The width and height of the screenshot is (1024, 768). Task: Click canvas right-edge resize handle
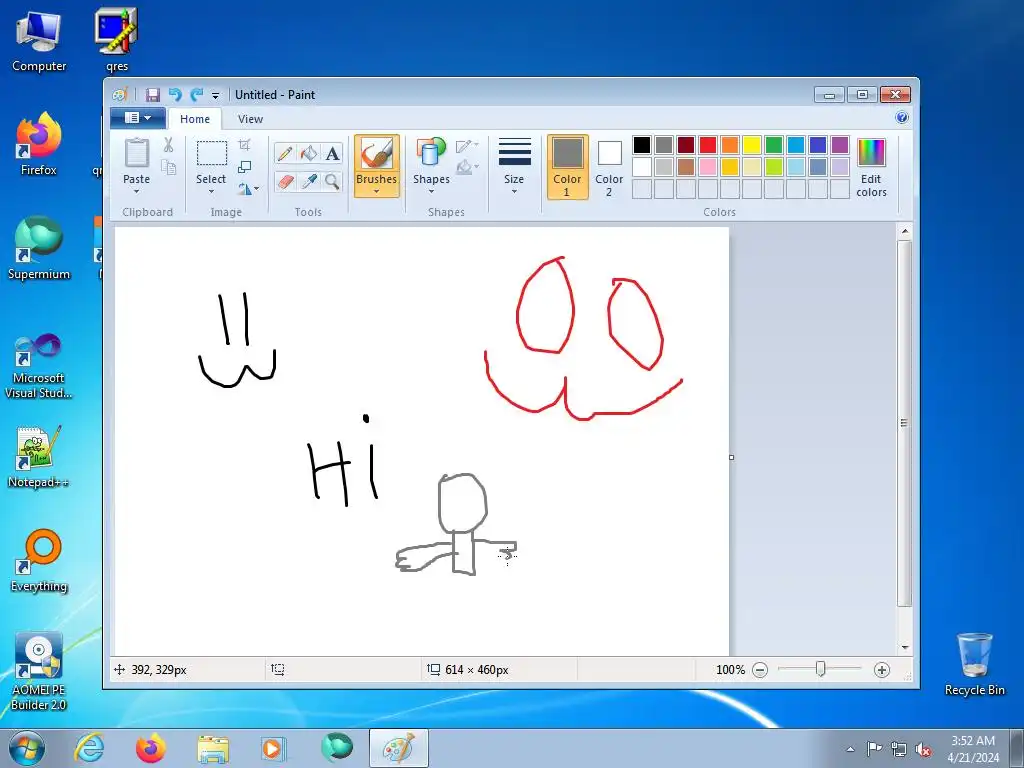coord(731,457)
